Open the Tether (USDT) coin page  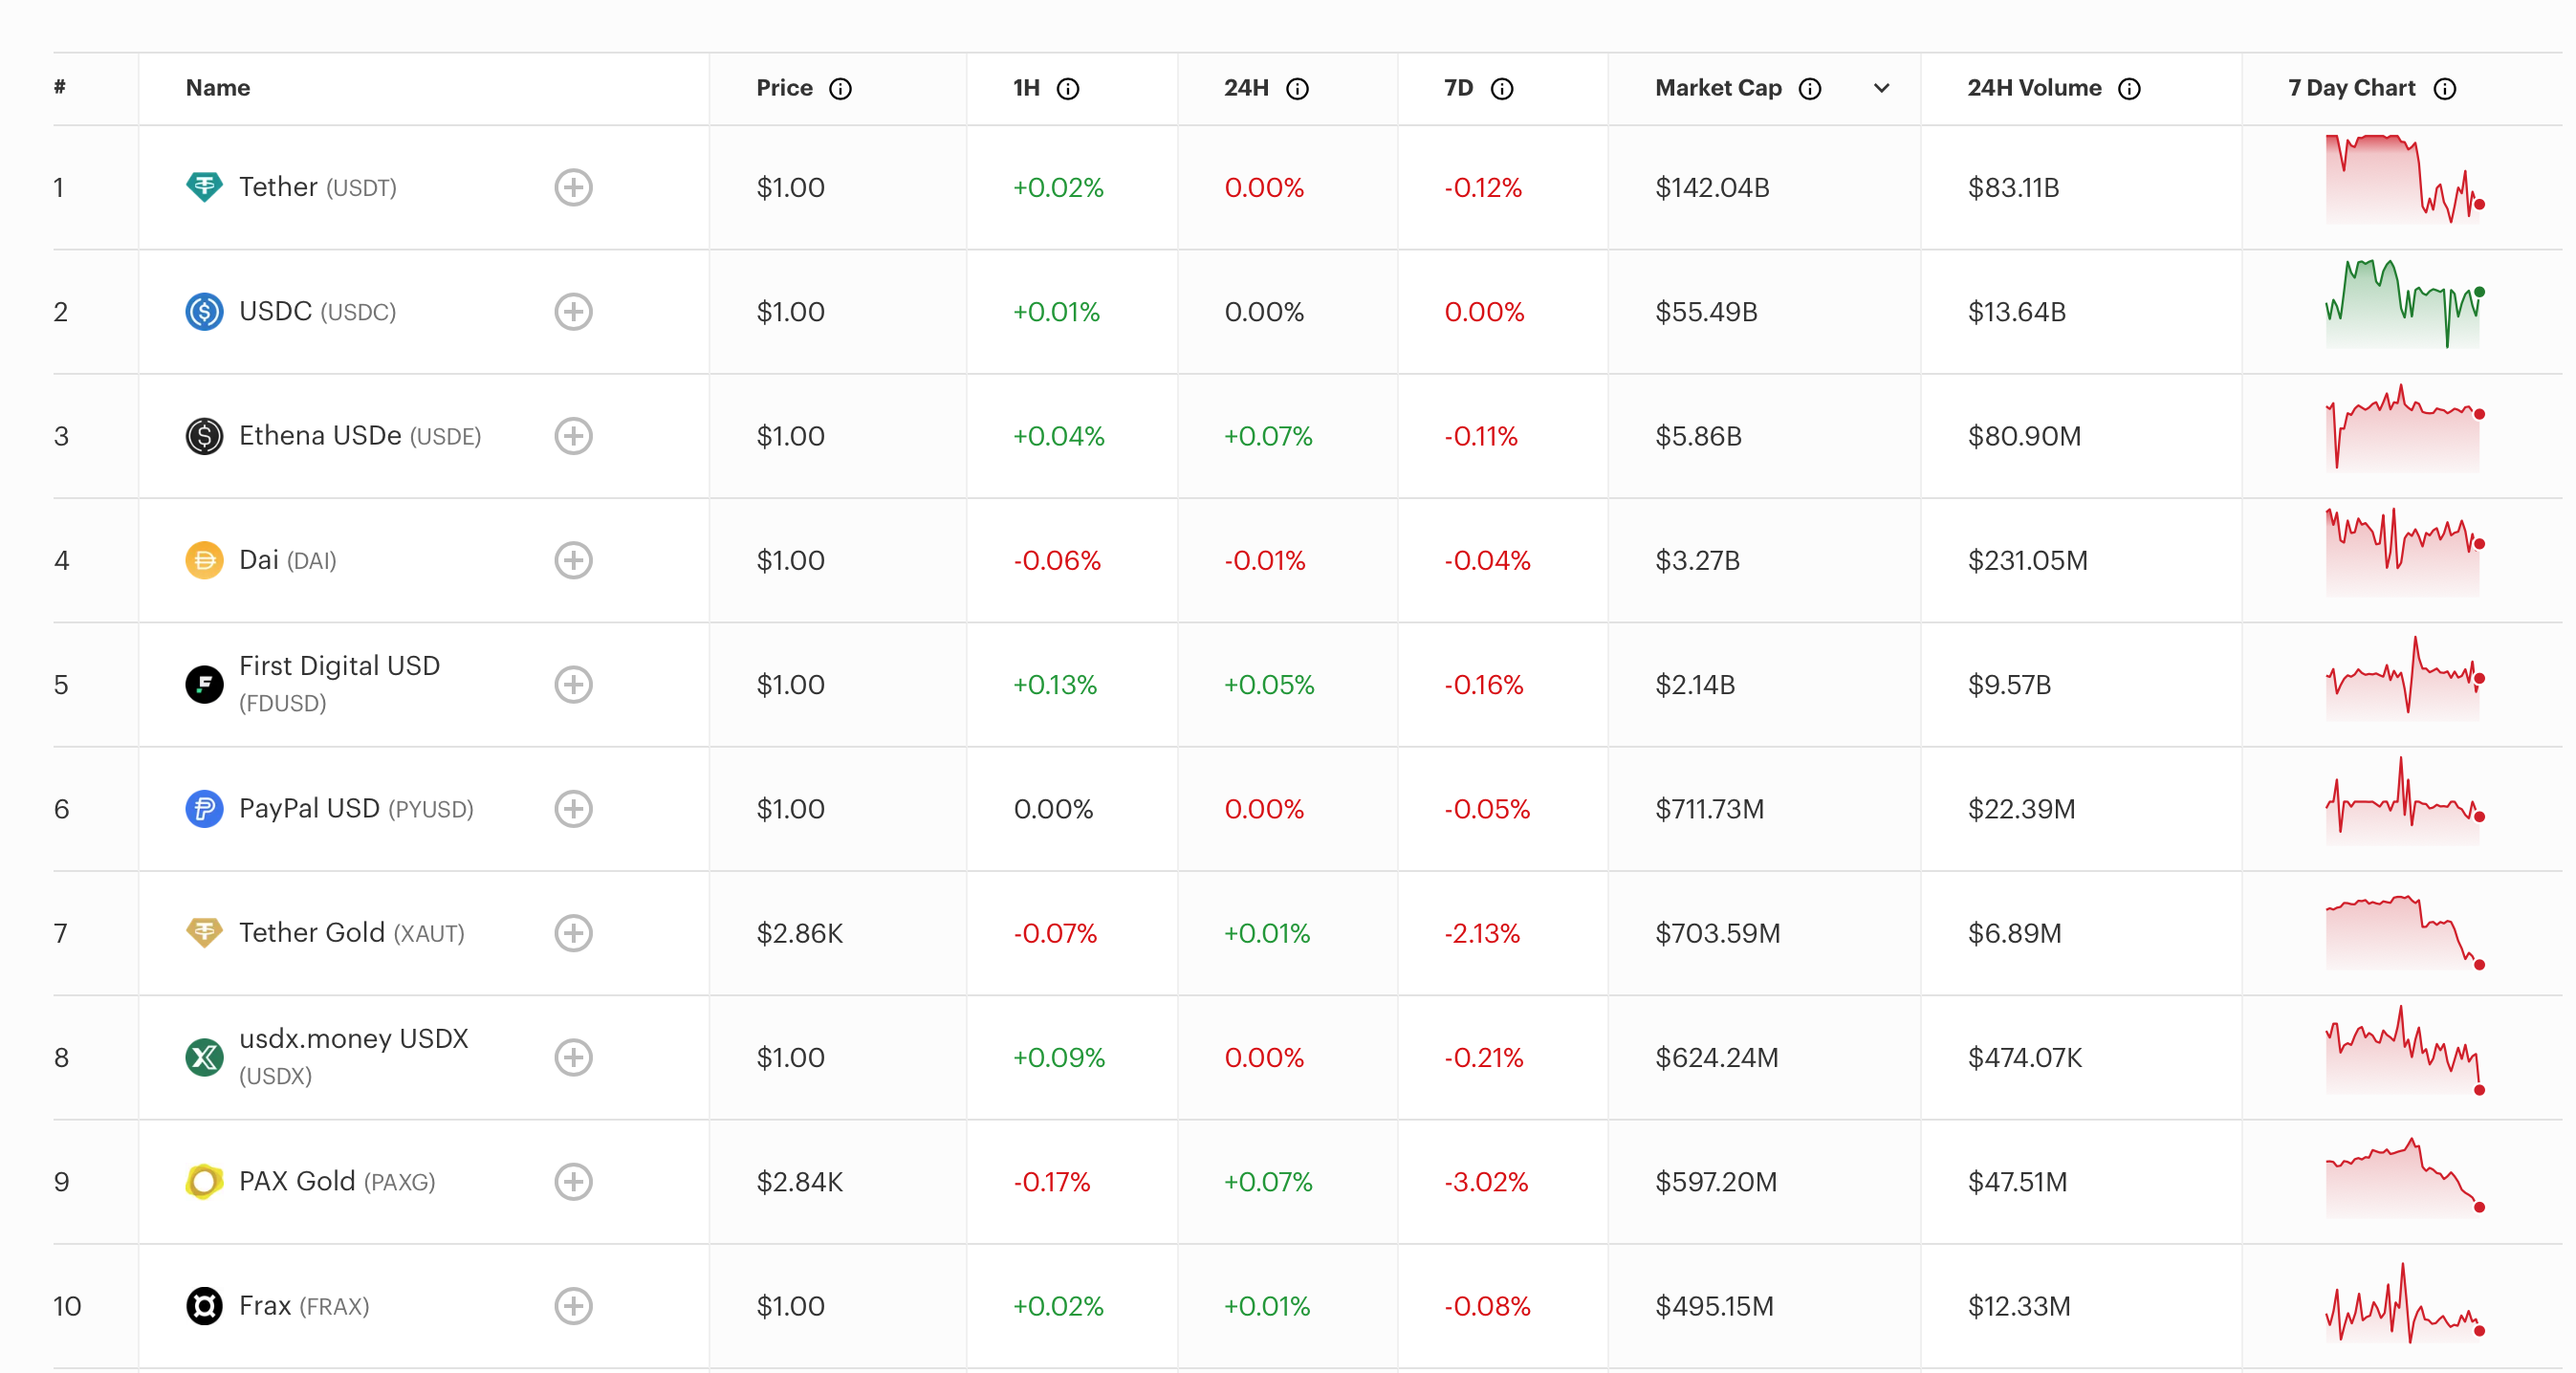318,187
